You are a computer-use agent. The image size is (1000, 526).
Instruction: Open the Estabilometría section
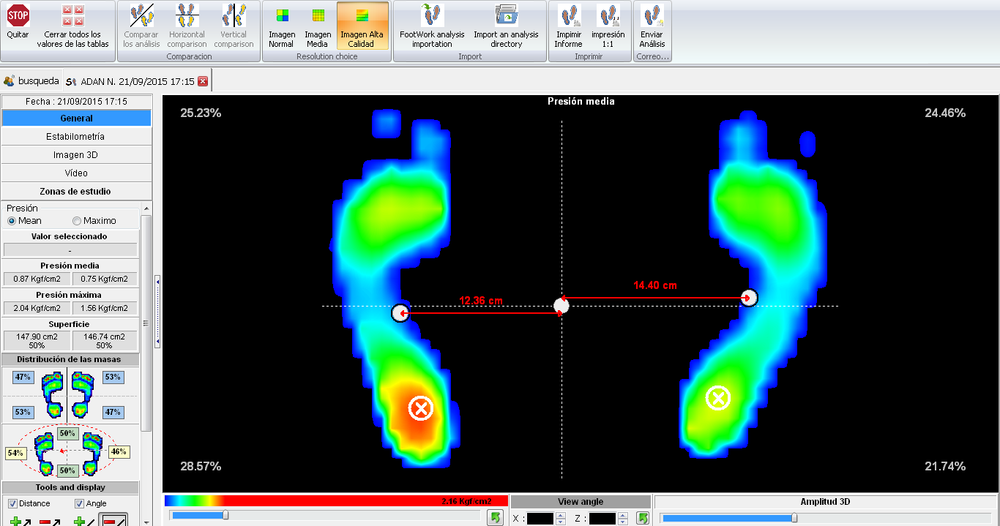point(77,136)
